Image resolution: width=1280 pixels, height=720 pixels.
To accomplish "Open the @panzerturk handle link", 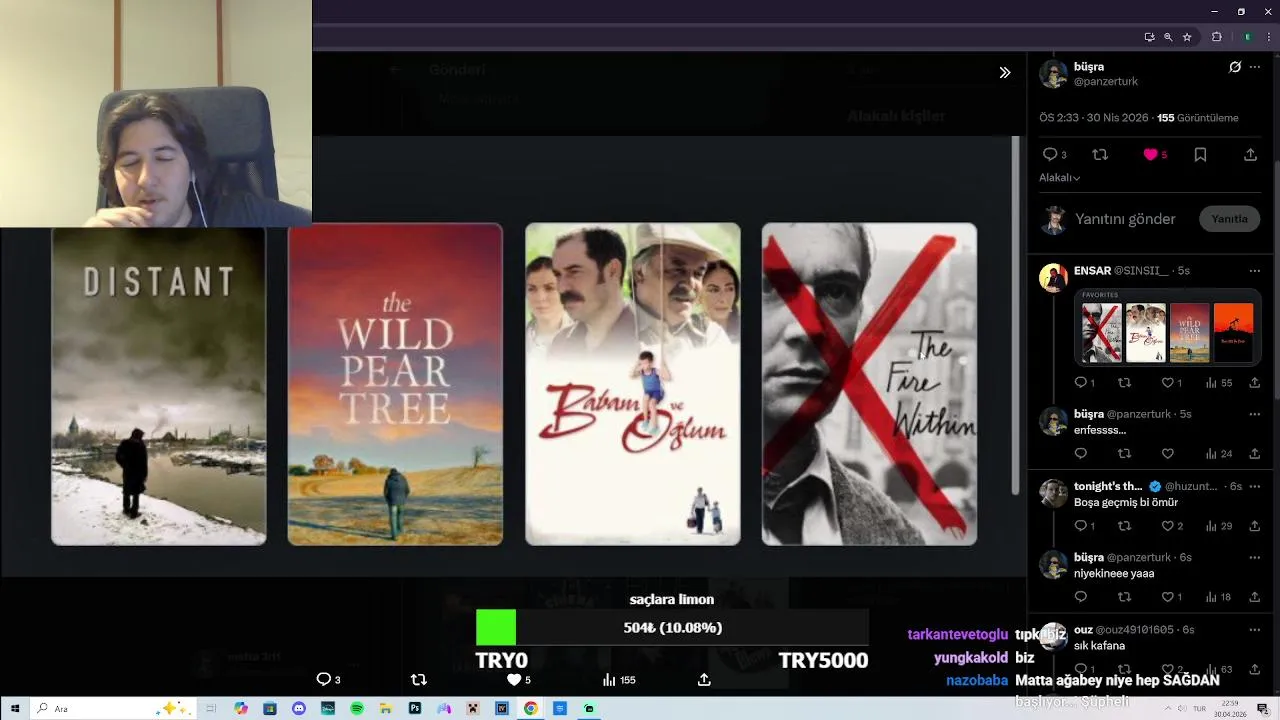I will (1106, 82).
